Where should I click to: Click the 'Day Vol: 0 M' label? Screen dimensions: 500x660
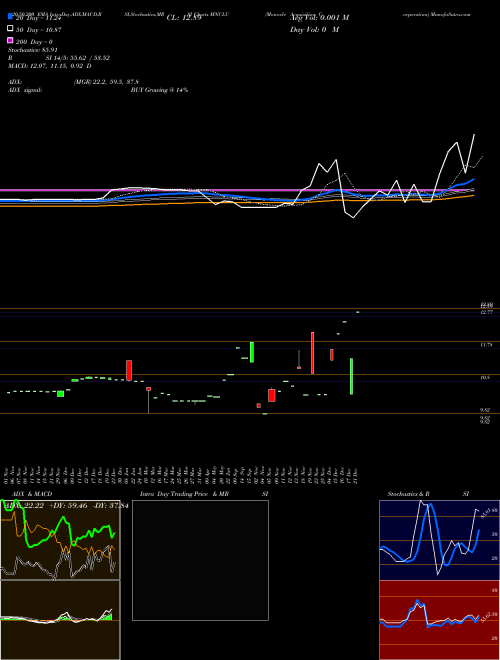click(314, 30)
